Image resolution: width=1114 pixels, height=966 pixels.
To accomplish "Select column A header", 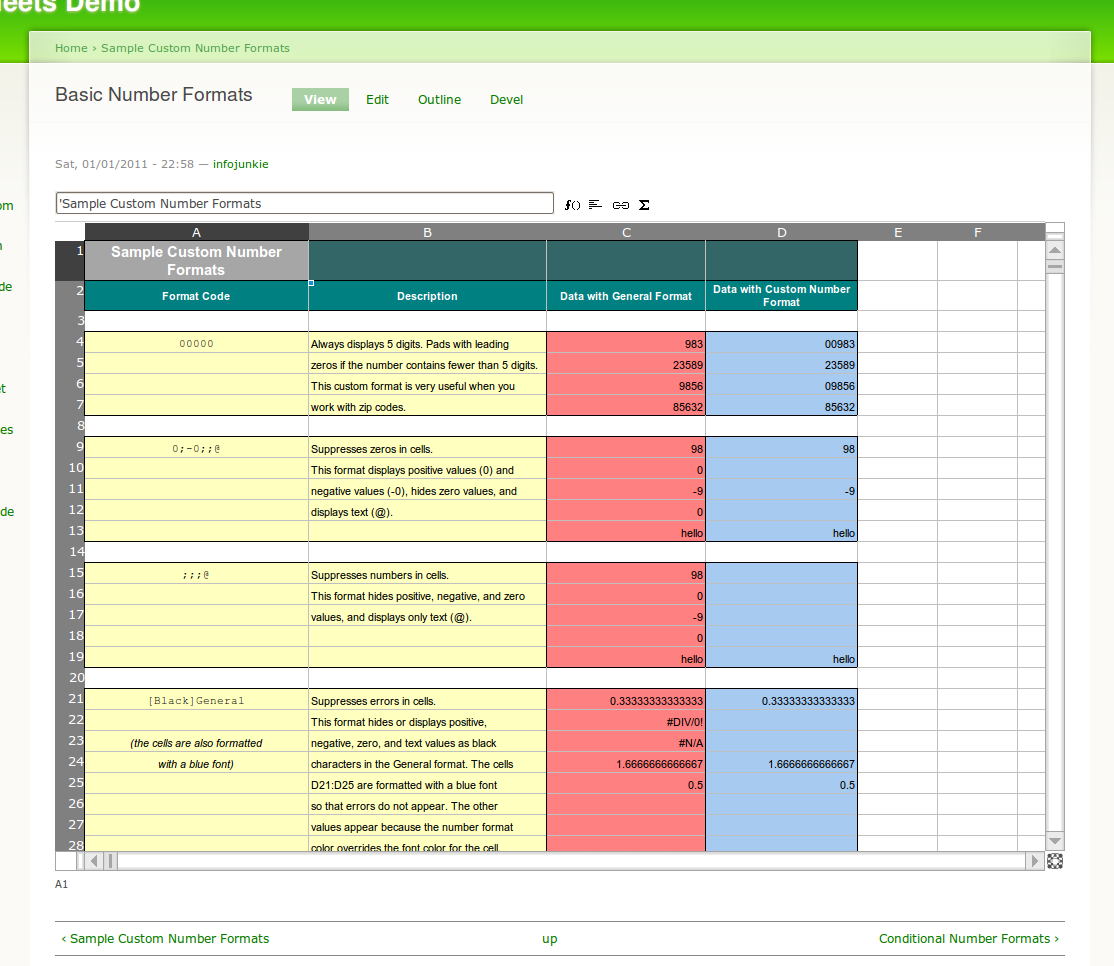I will [197, 232].
